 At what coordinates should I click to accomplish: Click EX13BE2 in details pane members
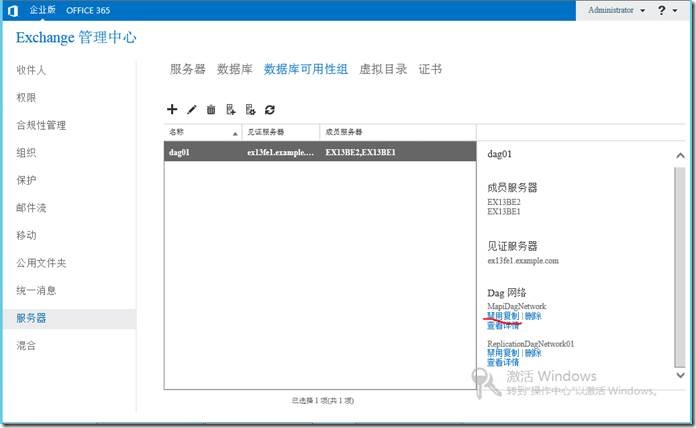pyautogui.click(x=504, y=202)
